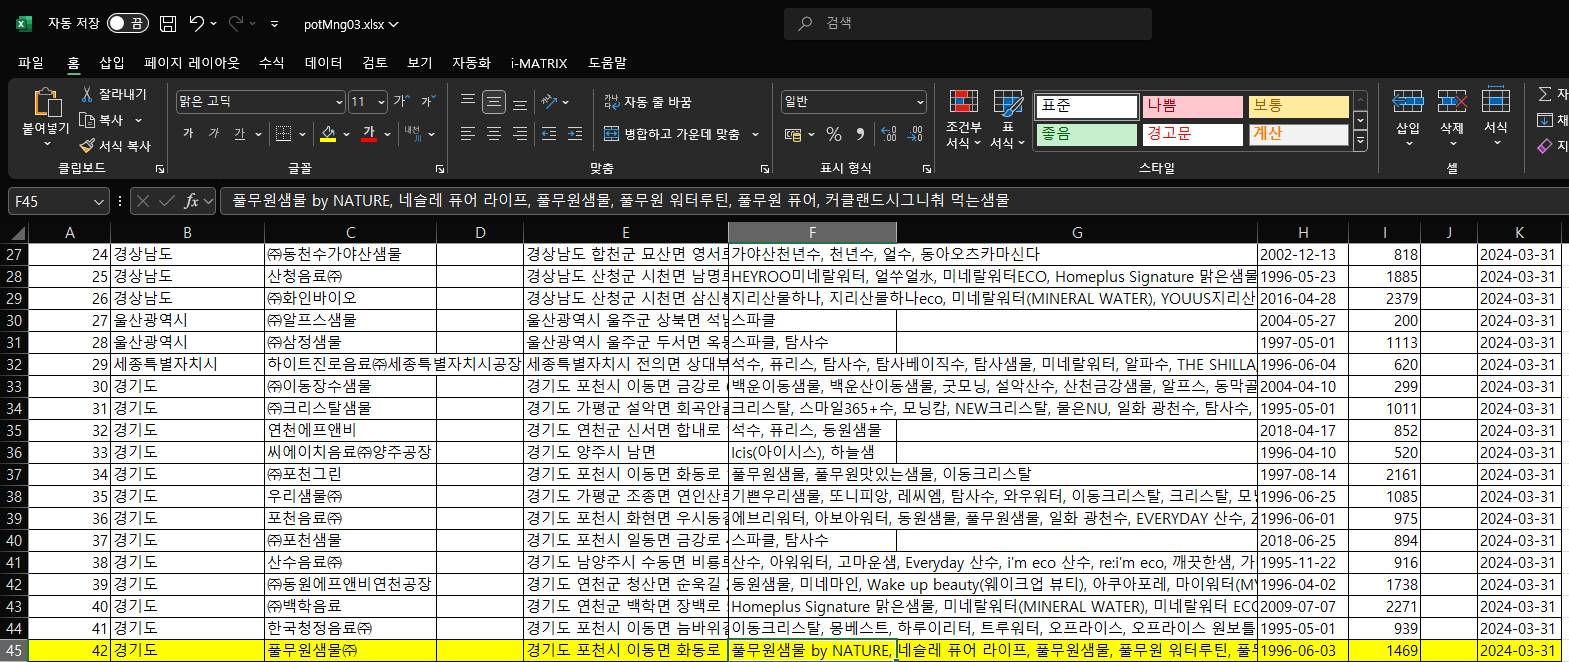Click the decrease font size icon
1569x662 pixels.
[427, 102]
